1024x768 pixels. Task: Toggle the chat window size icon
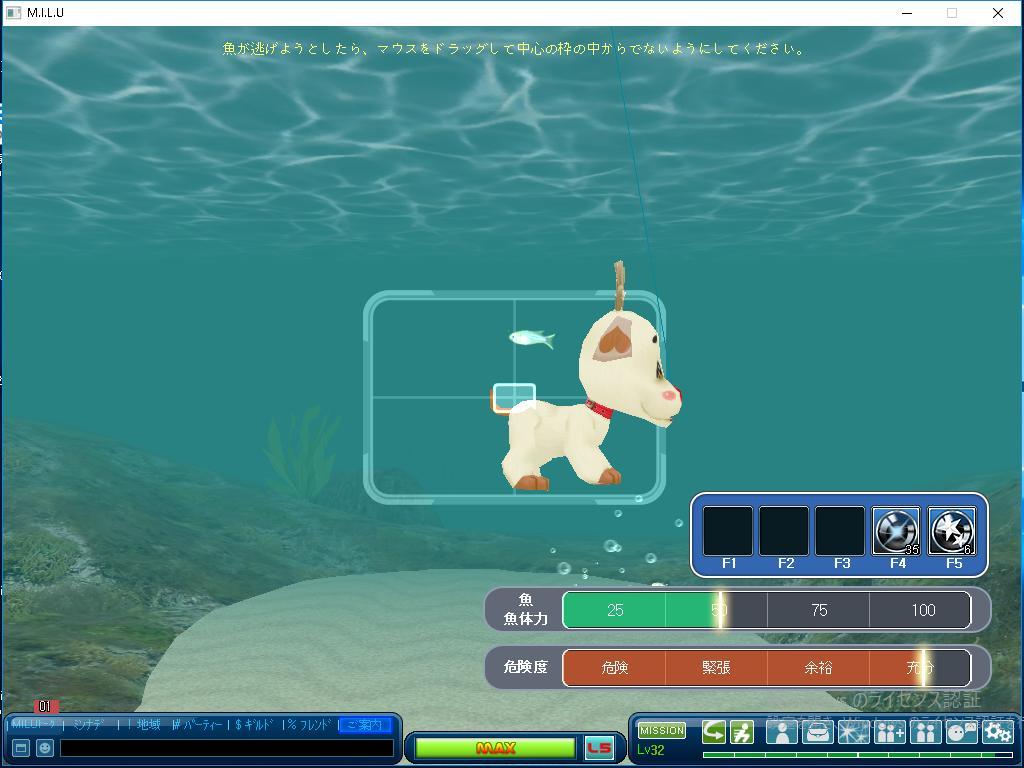coord(20,748)
